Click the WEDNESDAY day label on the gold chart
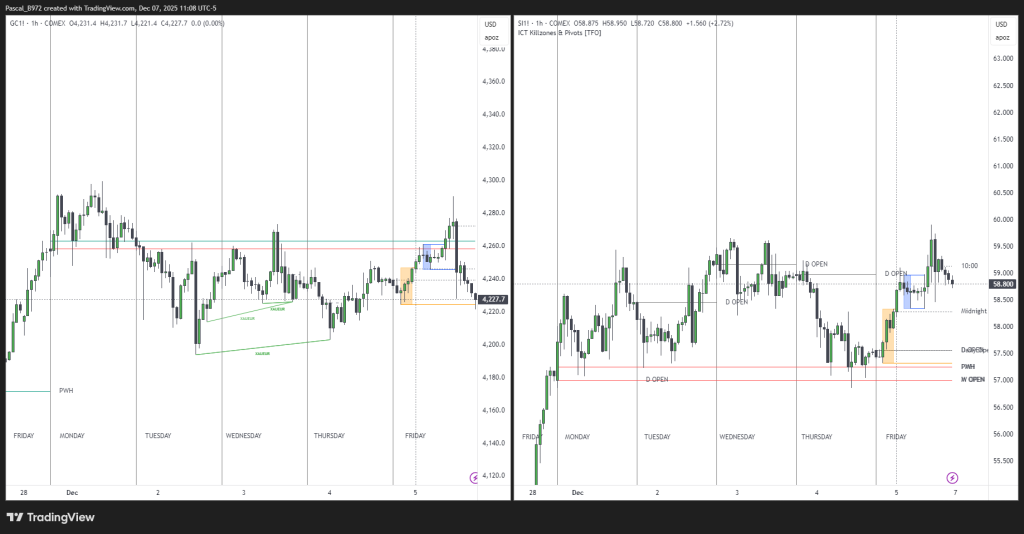 coord(243,436)
